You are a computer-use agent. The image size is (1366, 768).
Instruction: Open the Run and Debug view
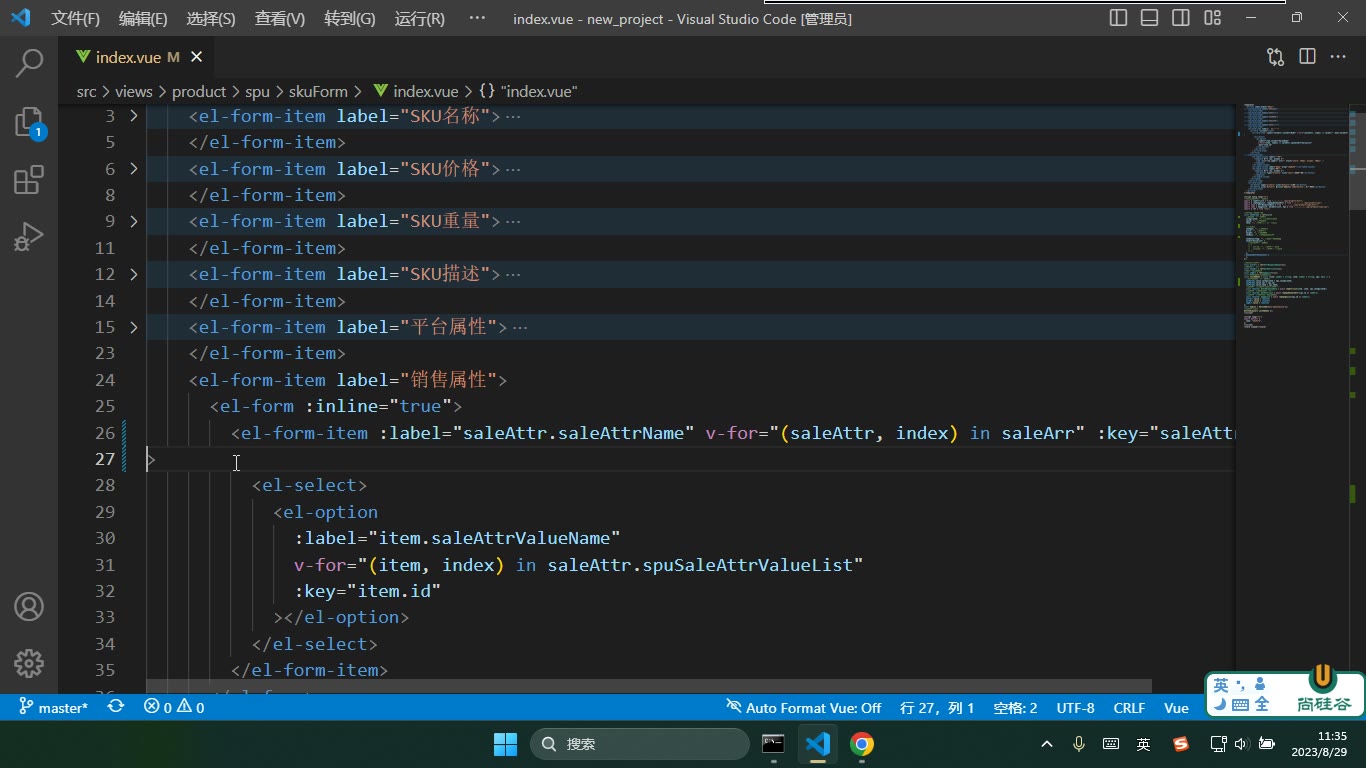(x=29, y=237)
